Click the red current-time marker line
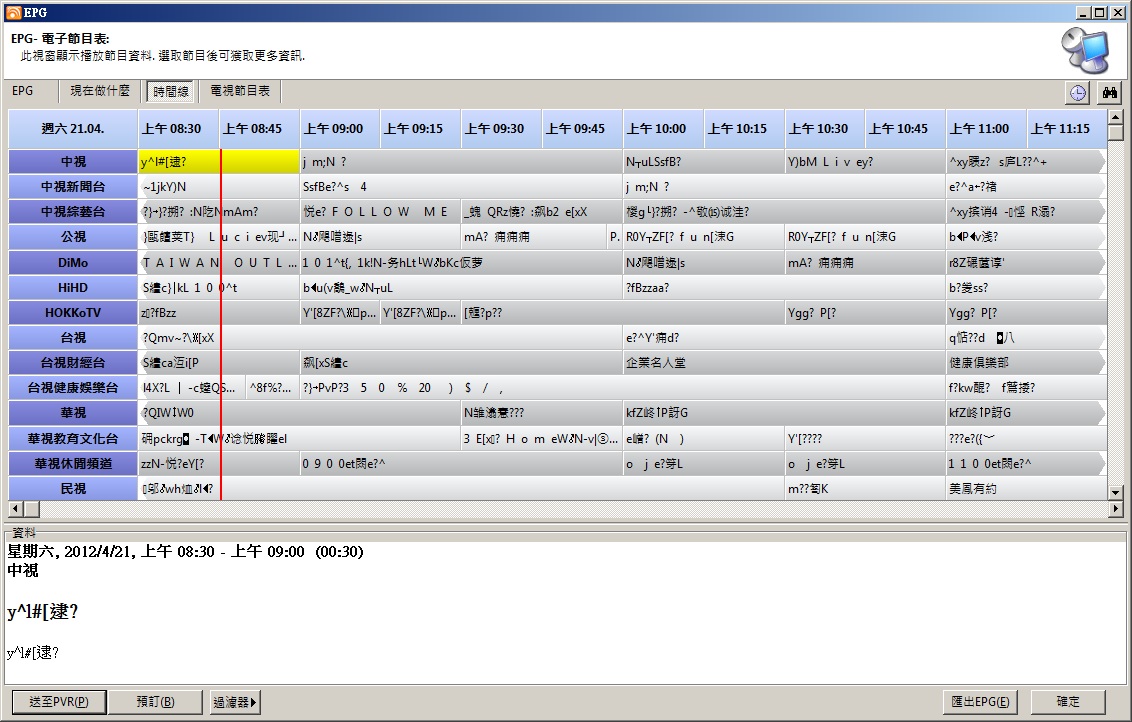This screenshot has height=722, width=1132. coord(221,325)
